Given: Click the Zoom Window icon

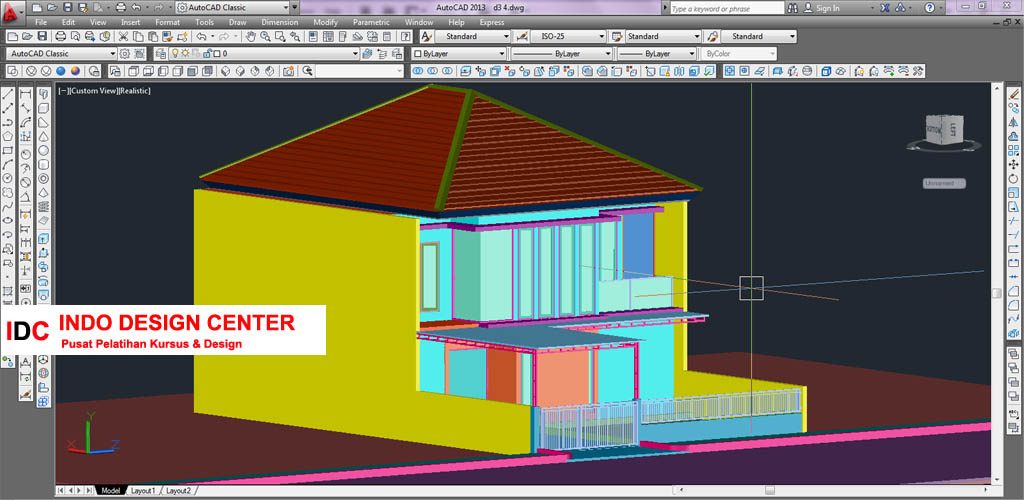Looking at the screenshot, I should (x=280, y=37).
